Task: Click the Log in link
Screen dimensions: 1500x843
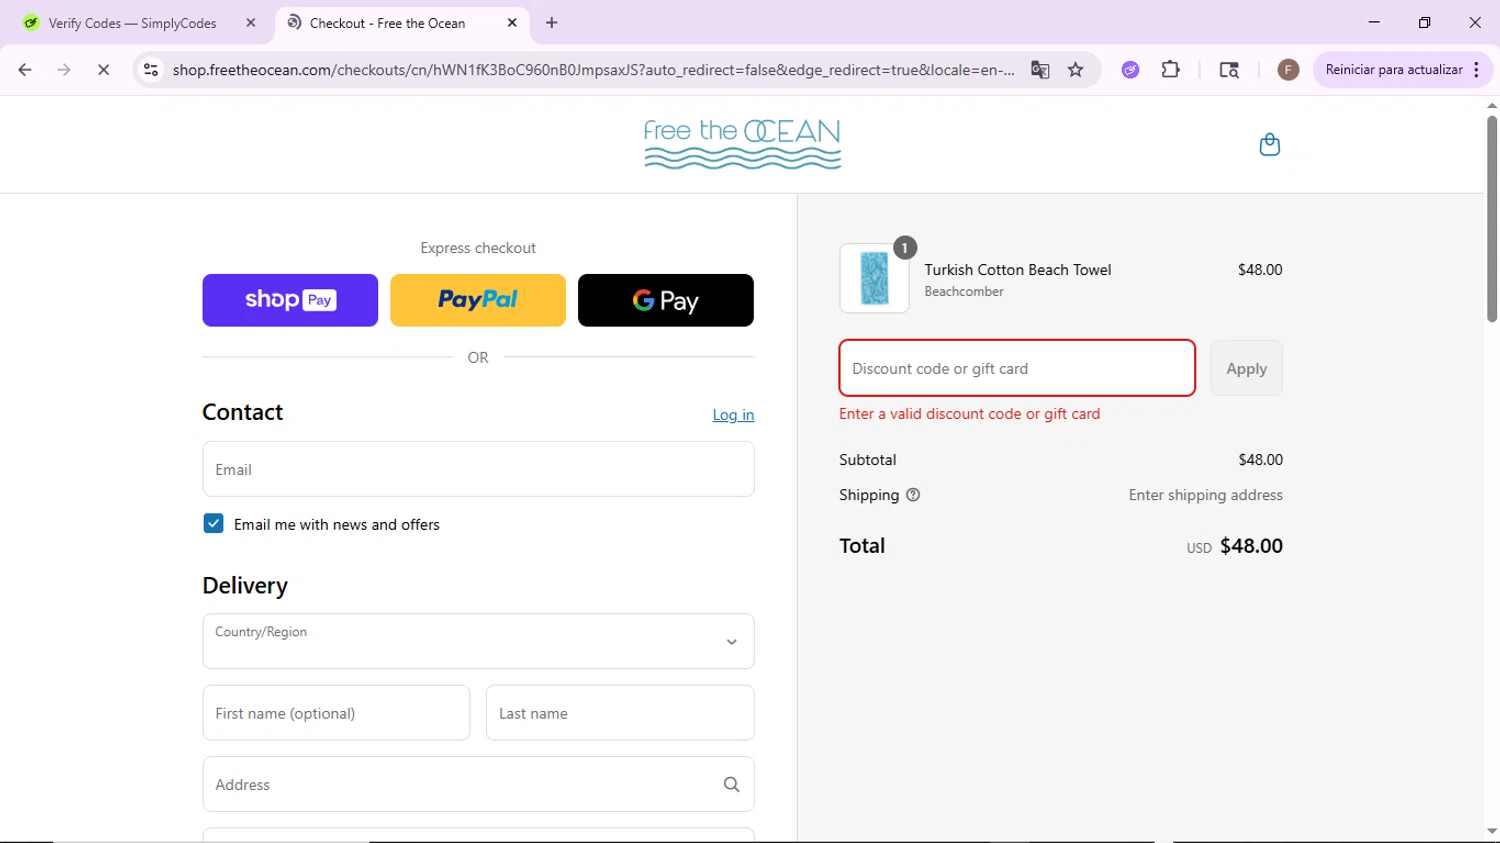Action: point(733,415)
